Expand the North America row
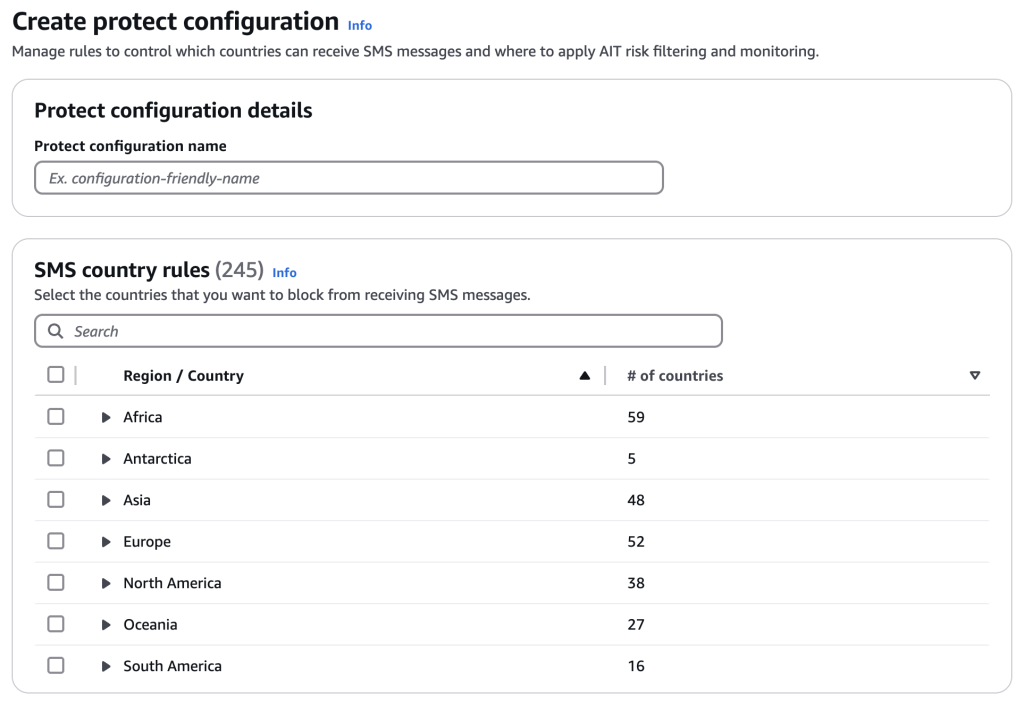Viewport: 1024px width, 702px height. 106,583
